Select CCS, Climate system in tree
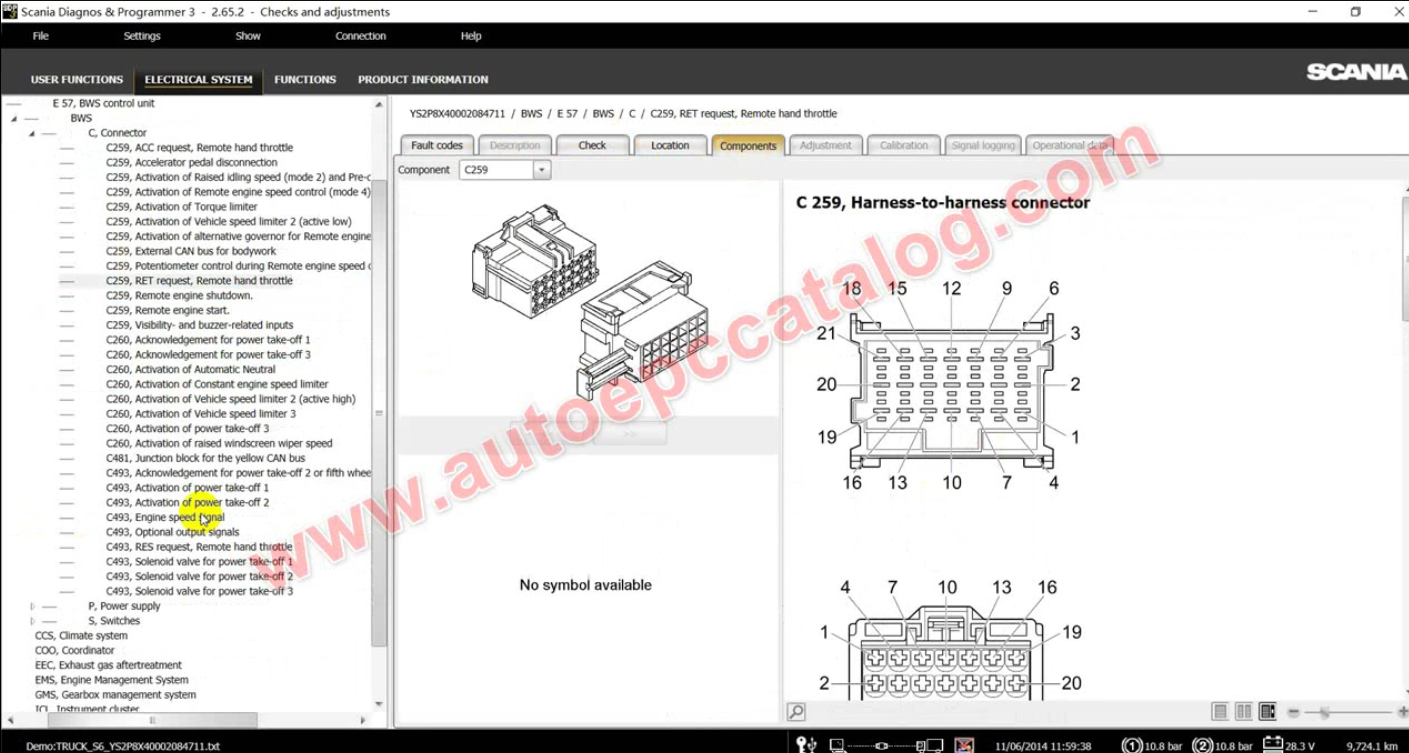Image resolution: width=1409 pixels, height=753 pixels. [x=81, y=635]
